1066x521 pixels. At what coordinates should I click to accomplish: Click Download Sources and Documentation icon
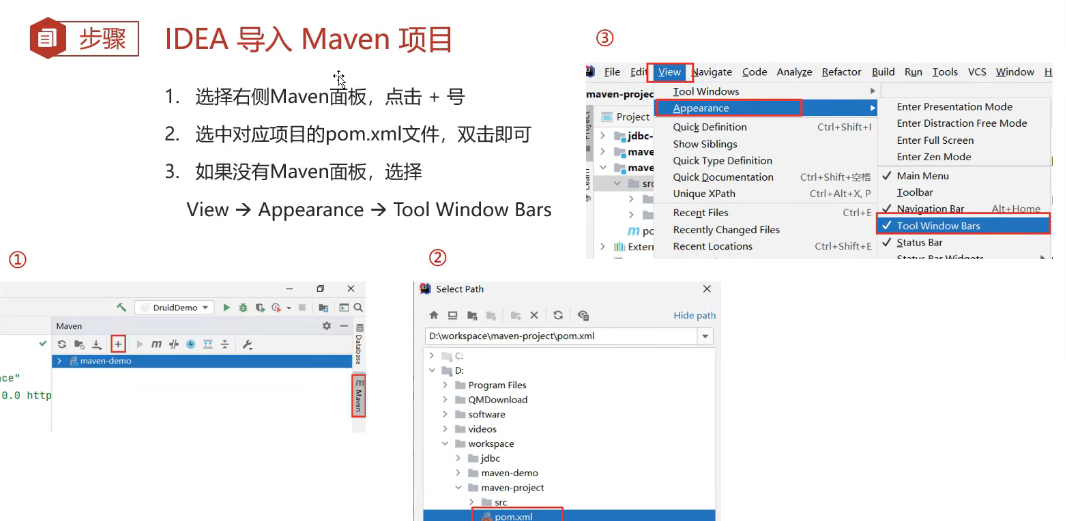(x=97, y=344)
